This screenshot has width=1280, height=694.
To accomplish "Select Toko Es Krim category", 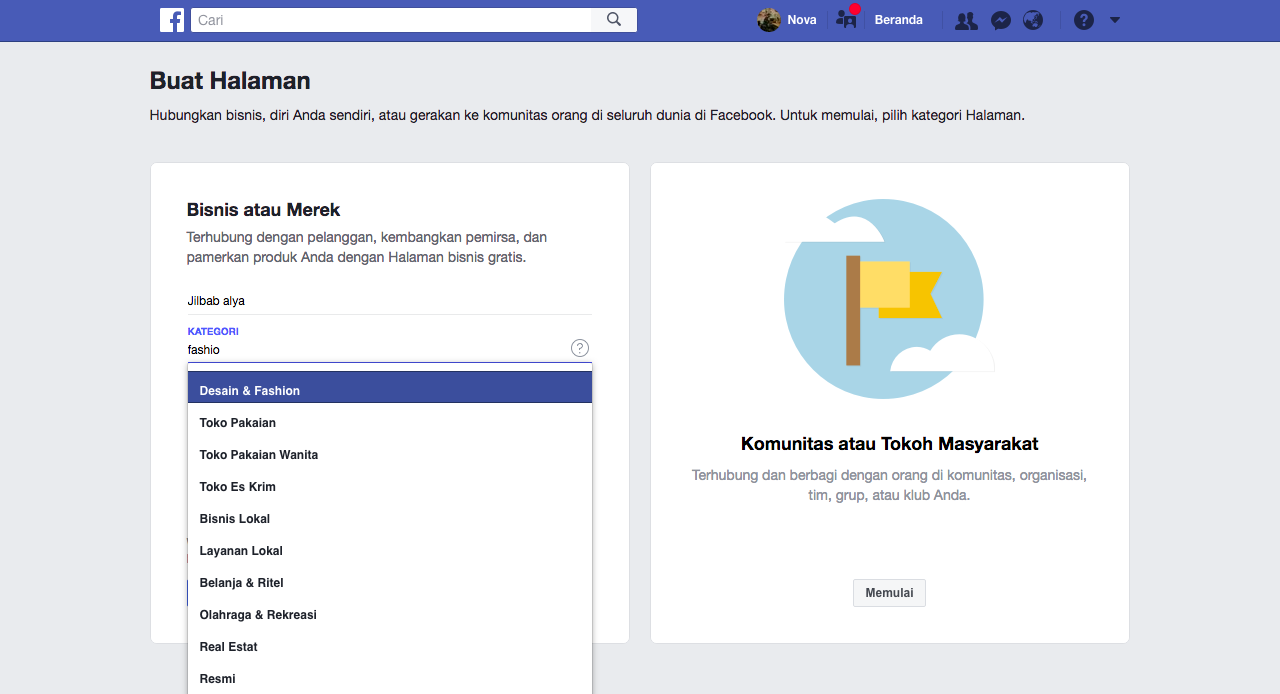I will click(237, 486).
